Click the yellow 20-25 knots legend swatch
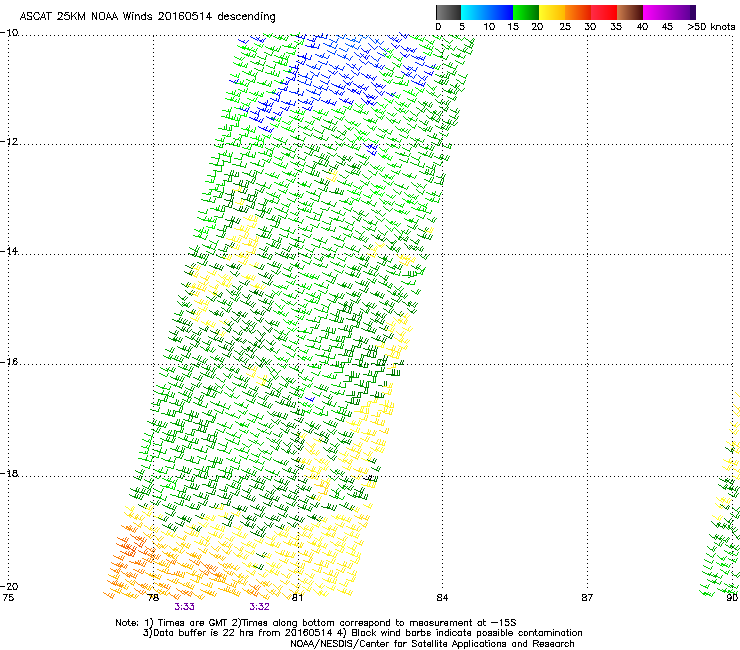Image resolution: width=740 pixels, height=650 pixels. click(552, 12)
